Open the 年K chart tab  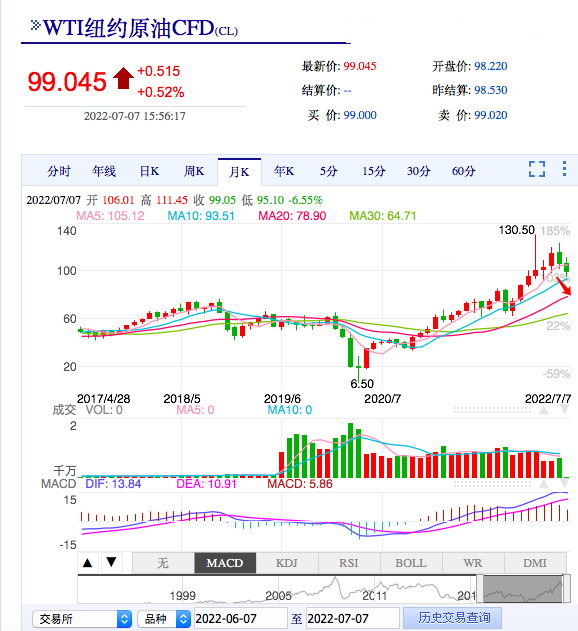284,171
